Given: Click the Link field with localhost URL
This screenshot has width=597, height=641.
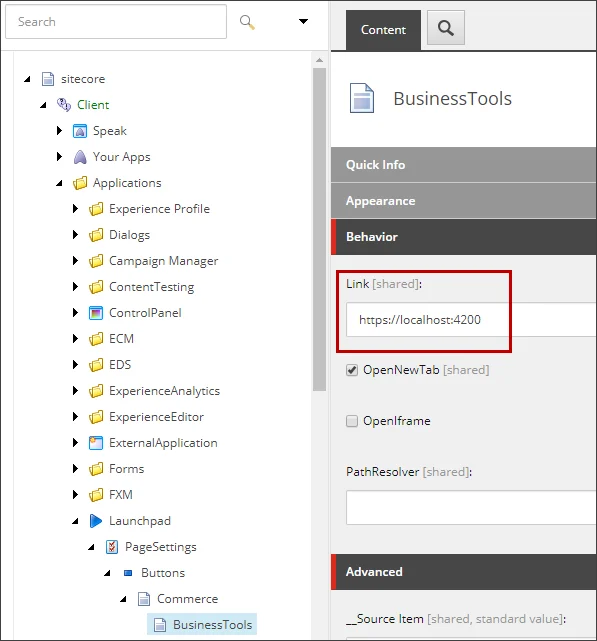Looking at the screenshot, I should pos(471,320).
